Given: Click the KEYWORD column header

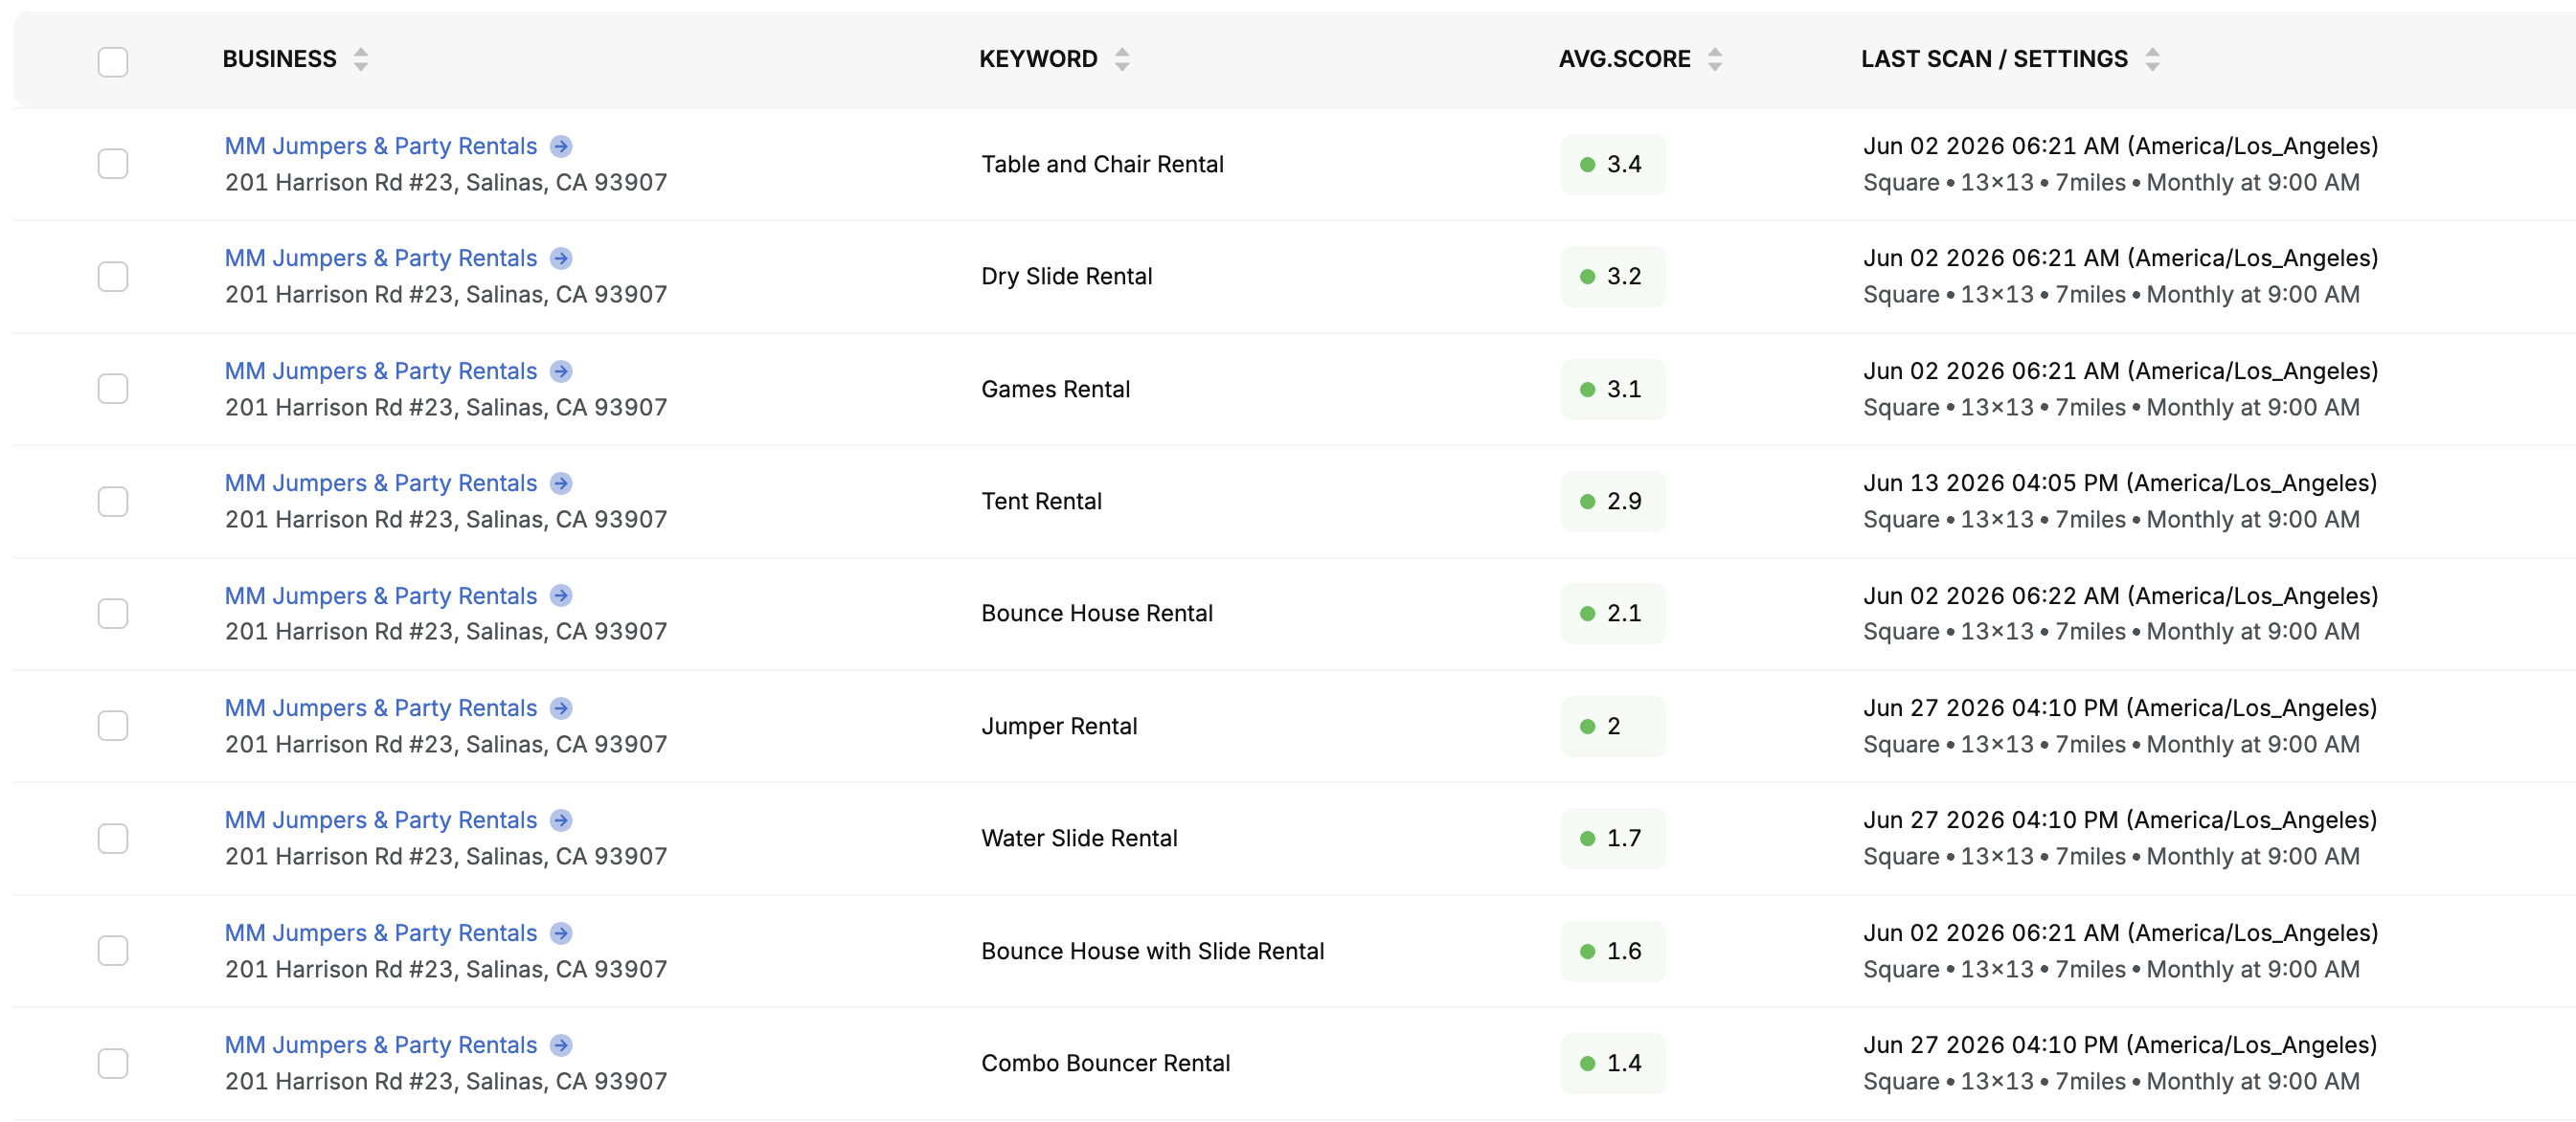Looking at the screenshot, I should tap(1038, 59).
